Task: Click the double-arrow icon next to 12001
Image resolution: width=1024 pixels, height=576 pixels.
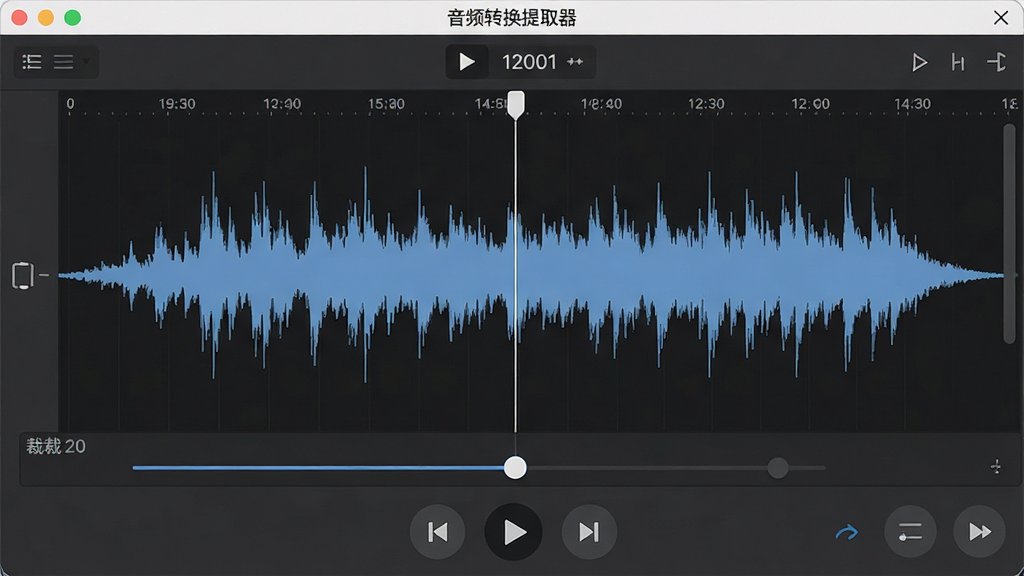Action: click(575, 62)
